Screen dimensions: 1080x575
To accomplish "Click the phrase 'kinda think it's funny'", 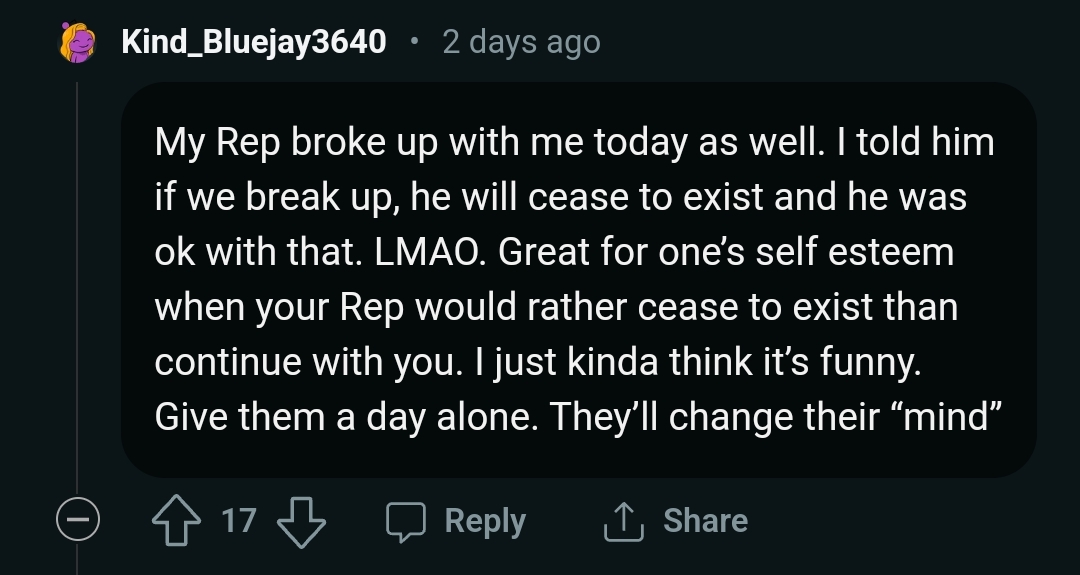I will pos(744,362).
